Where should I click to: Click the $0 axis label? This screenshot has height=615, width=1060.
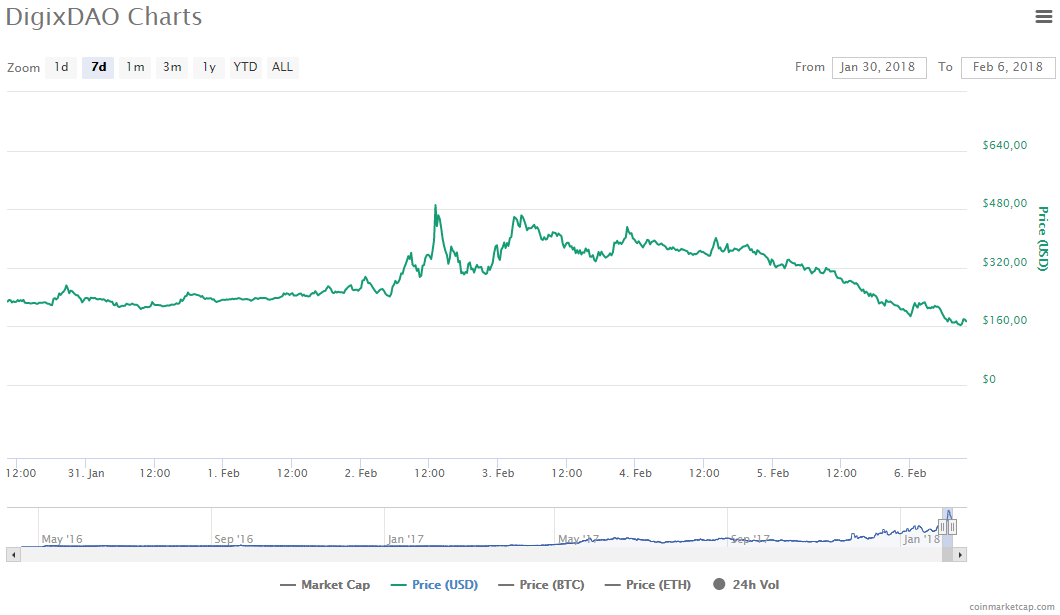point(989,378)
